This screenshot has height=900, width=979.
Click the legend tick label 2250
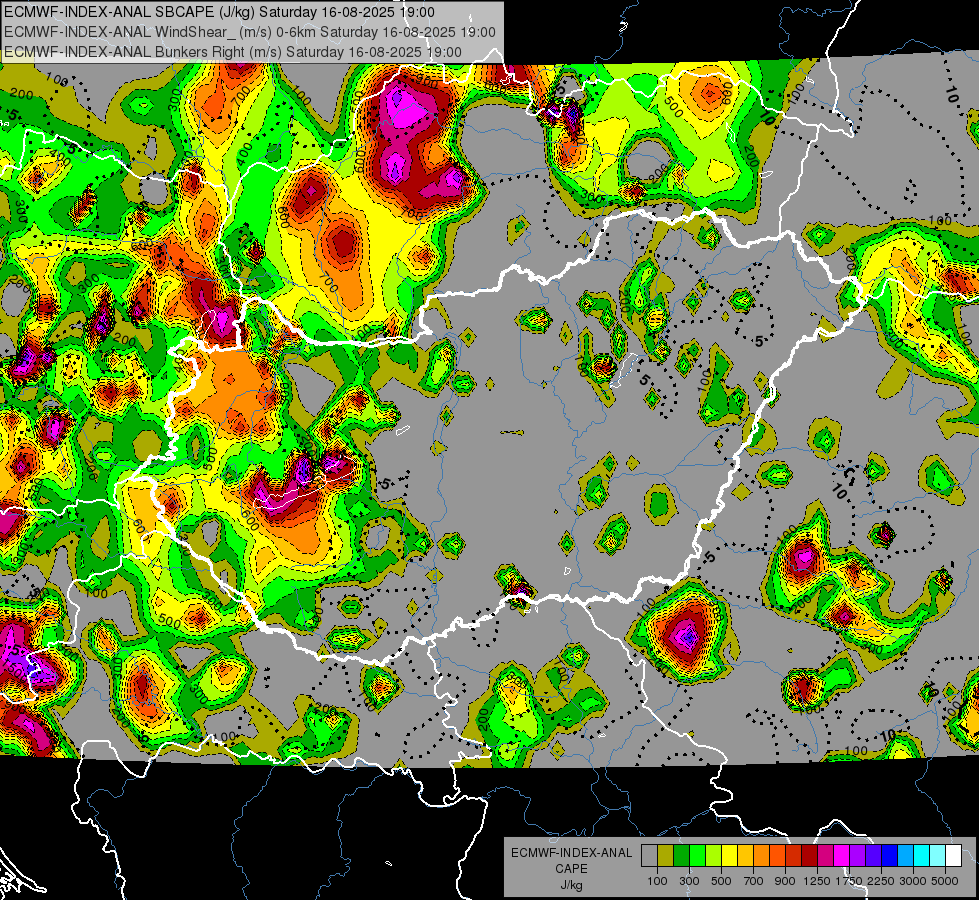pyautogui.click(x=882, y=881)
